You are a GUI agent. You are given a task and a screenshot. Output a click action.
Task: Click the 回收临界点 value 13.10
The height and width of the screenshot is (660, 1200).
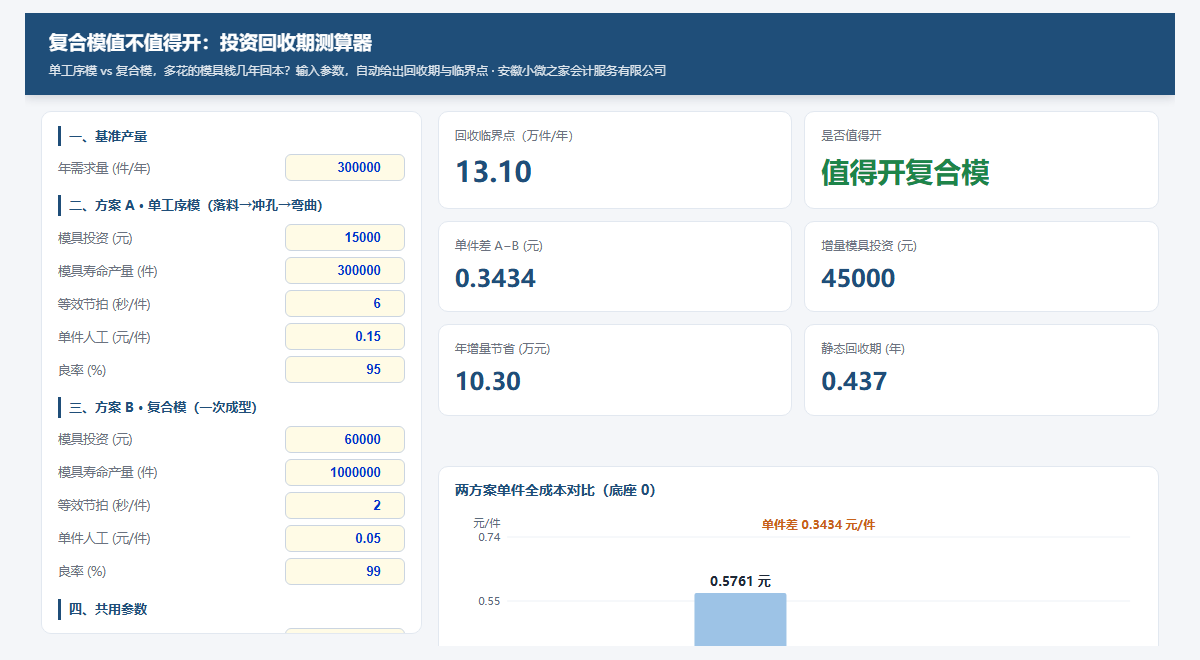493,172
